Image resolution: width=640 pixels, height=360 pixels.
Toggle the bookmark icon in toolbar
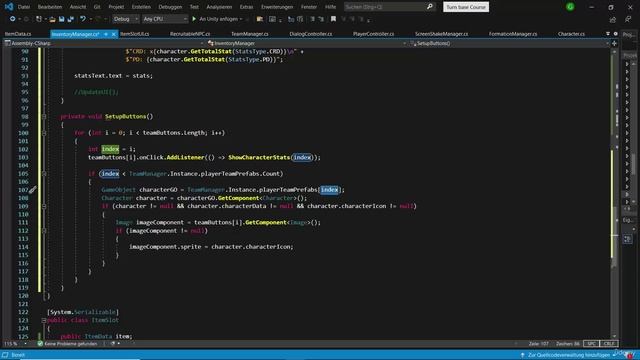click(333, 19)
